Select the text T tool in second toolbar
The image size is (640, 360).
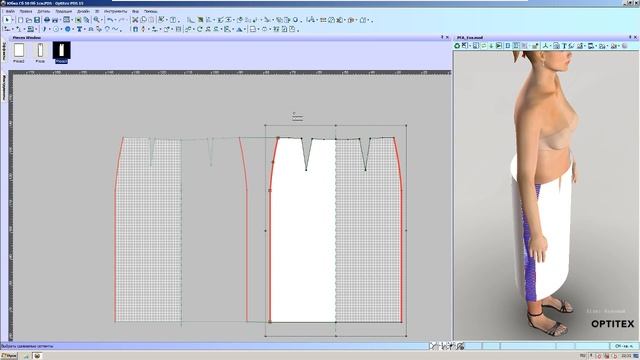click(x=79, y=29)
